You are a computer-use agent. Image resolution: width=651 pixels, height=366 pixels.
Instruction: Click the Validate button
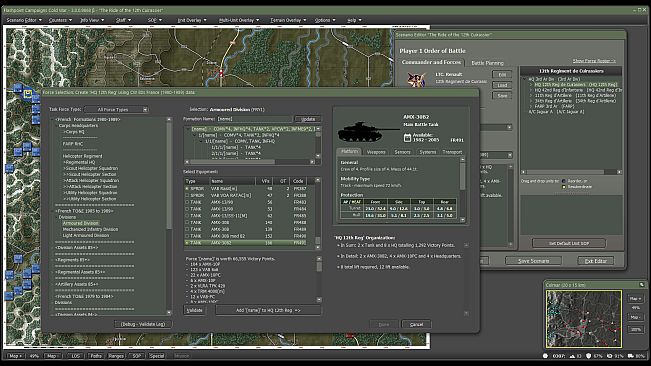click(194, 310)
